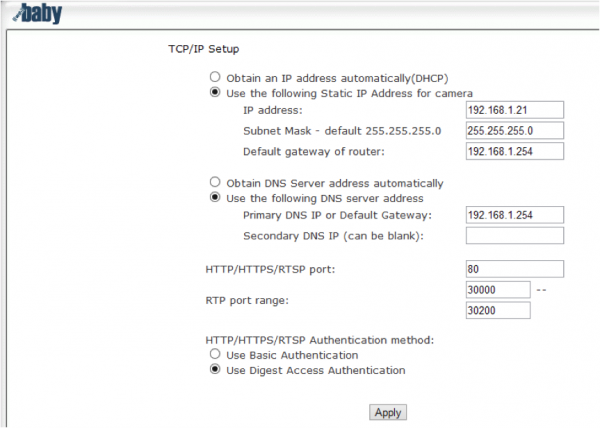Viewport: 600px width, 428px height.
Task: Select Use the following Static IP Address
Action: (215, 92)
